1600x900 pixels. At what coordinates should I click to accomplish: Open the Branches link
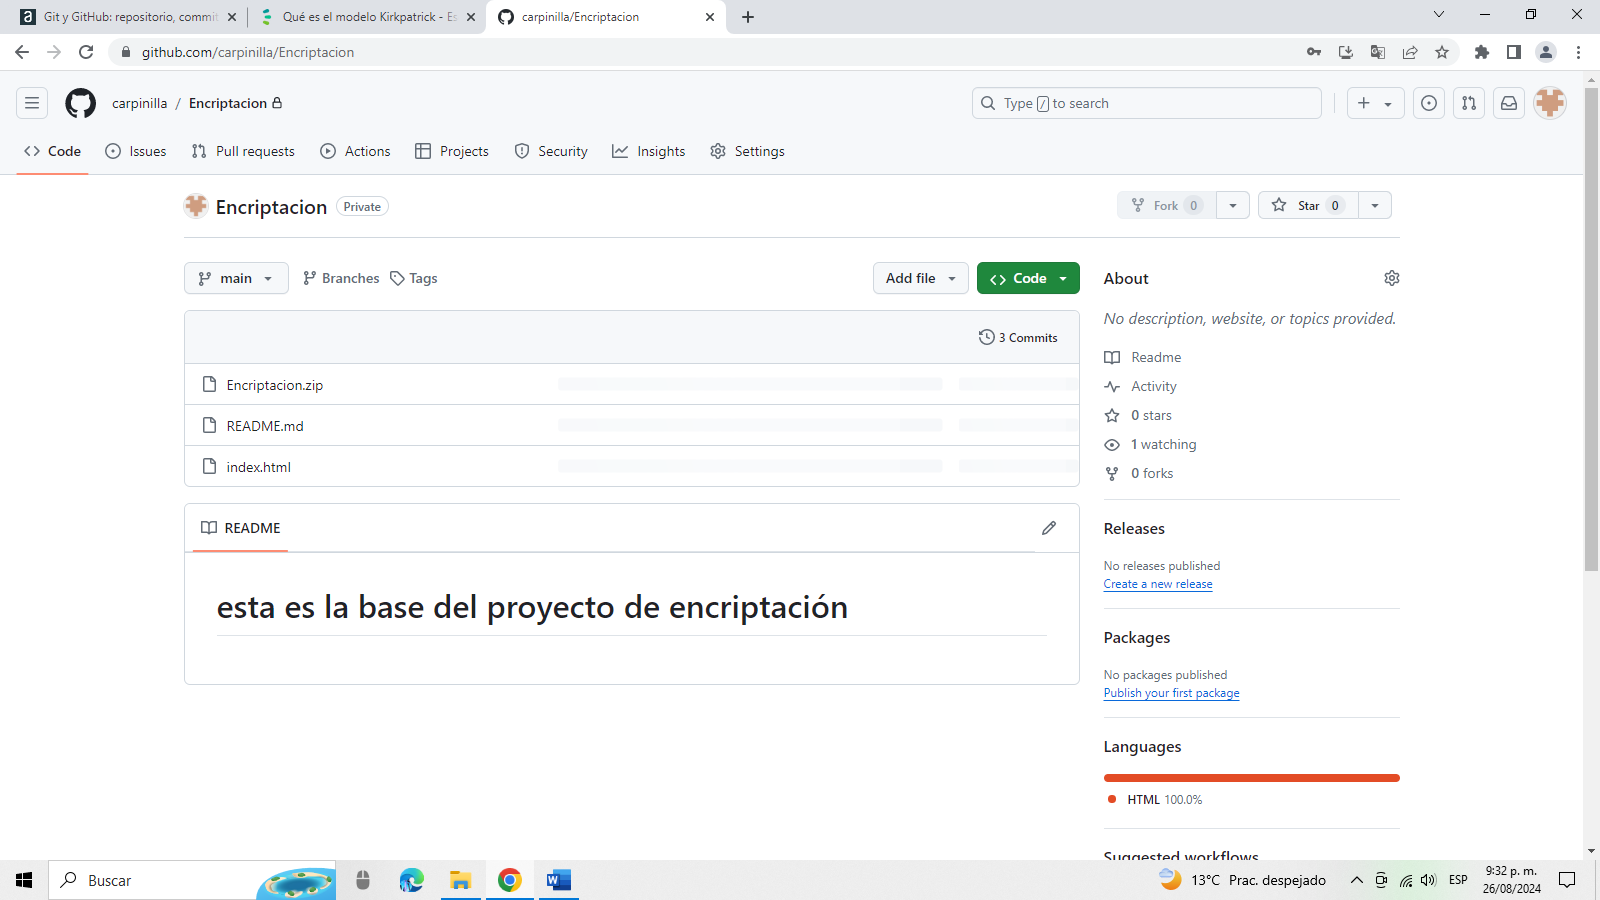click(x=341, y=278)
